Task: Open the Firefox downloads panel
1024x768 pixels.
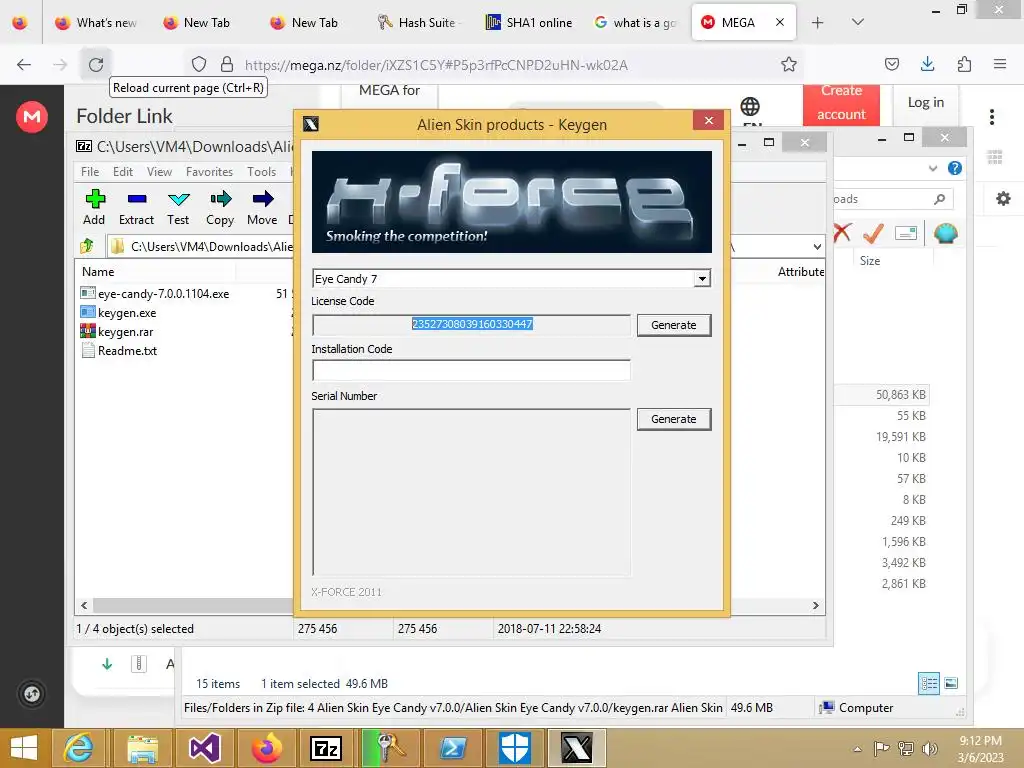Action: [x=927, y=64]
